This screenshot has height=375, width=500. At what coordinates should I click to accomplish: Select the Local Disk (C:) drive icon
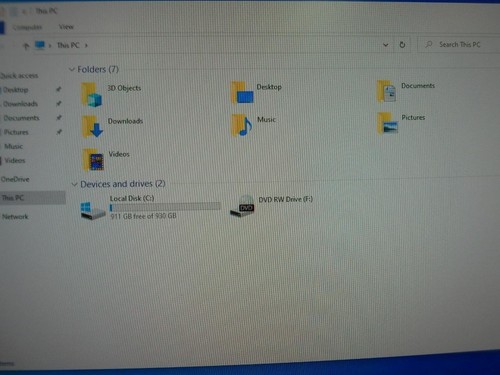click(x=93, y=210)
